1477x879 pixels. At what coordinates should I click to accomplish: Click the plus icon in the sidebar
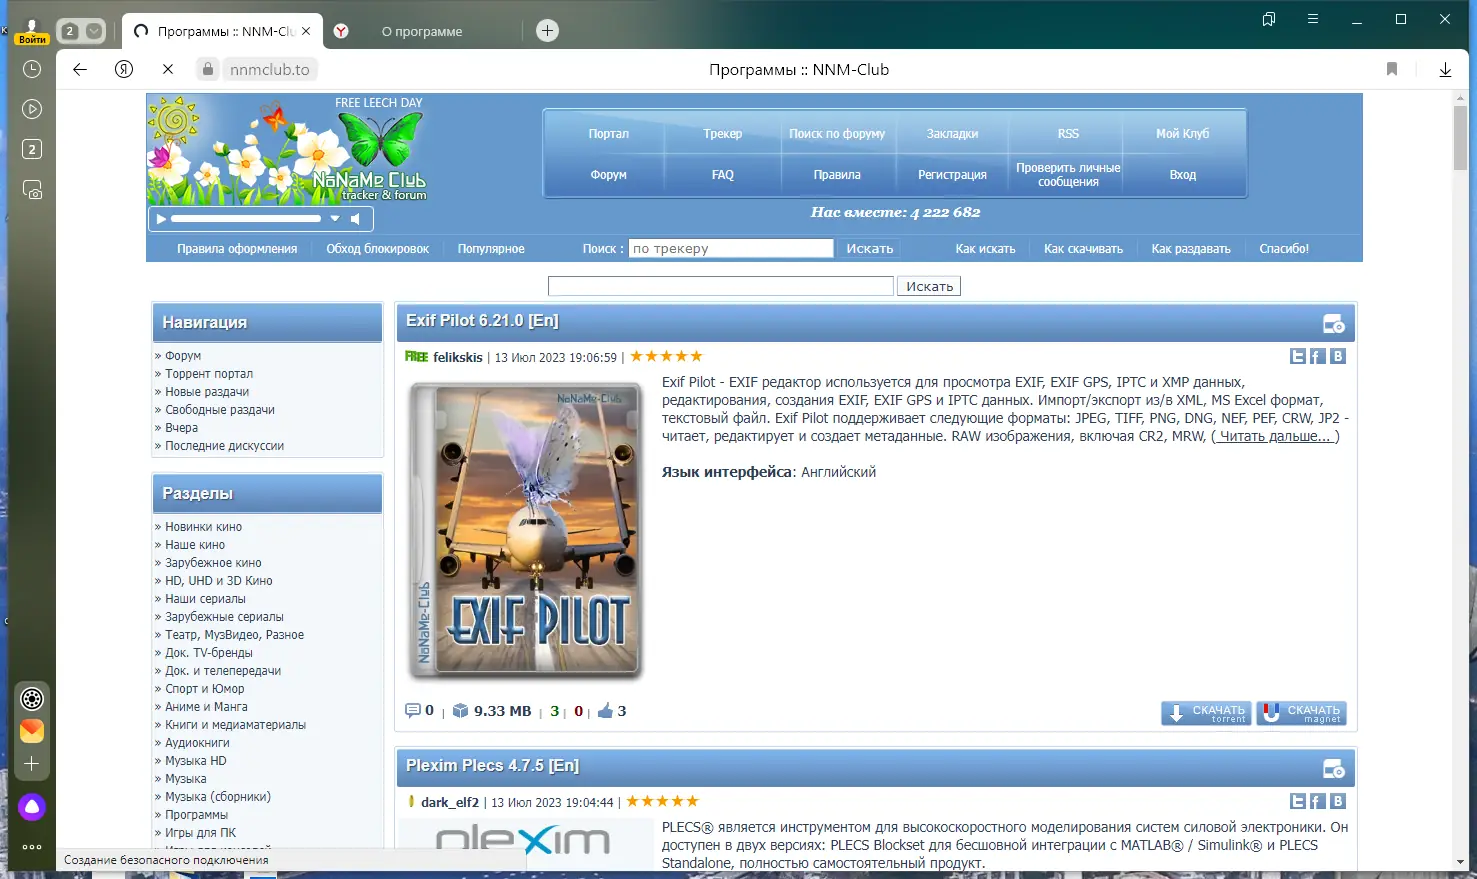point(32,764)
